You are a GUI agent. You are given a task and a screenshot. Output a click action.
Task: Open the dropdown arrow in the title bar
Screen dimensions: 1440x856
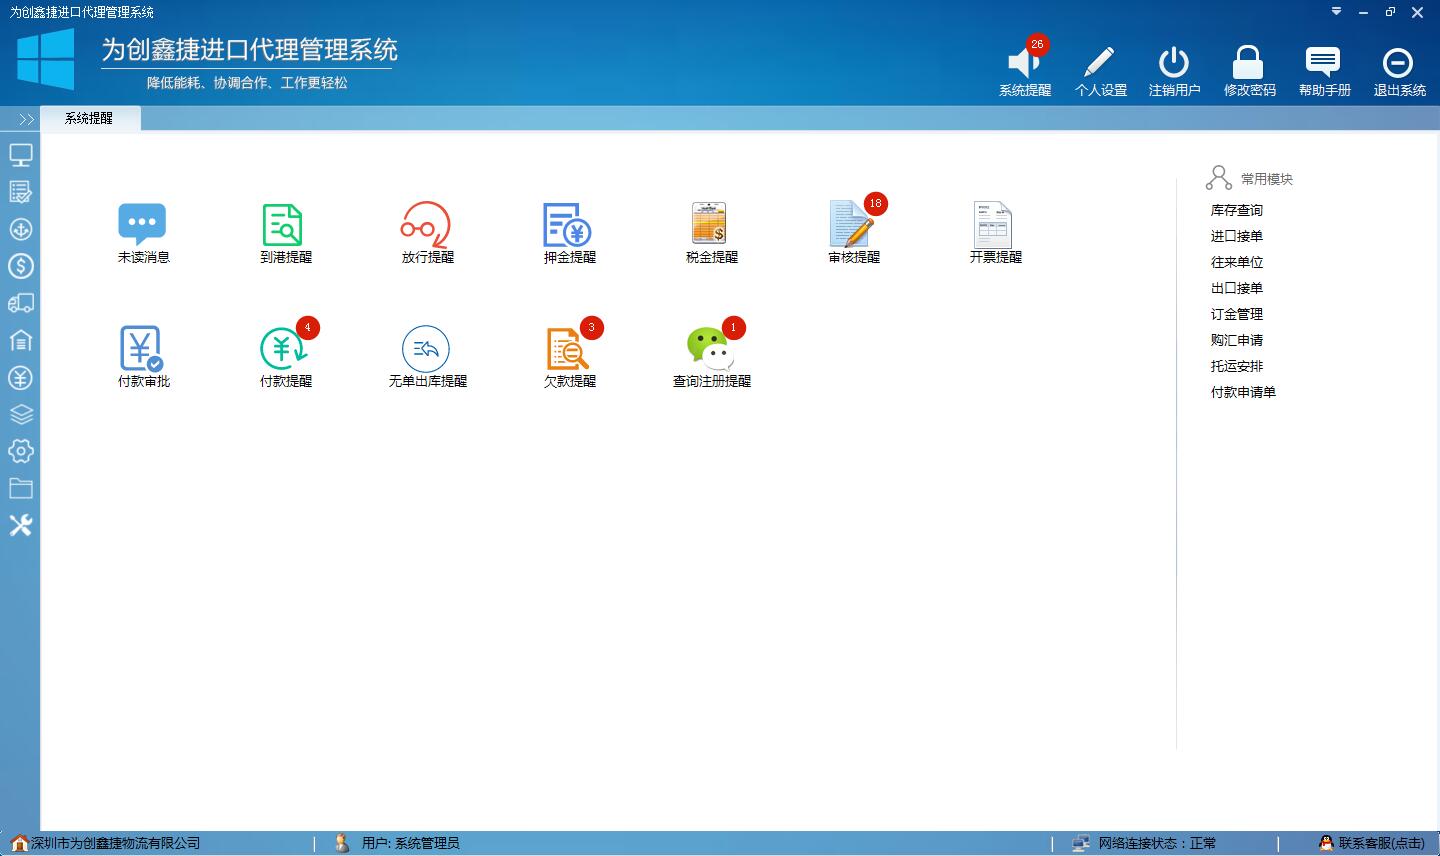1336,13
